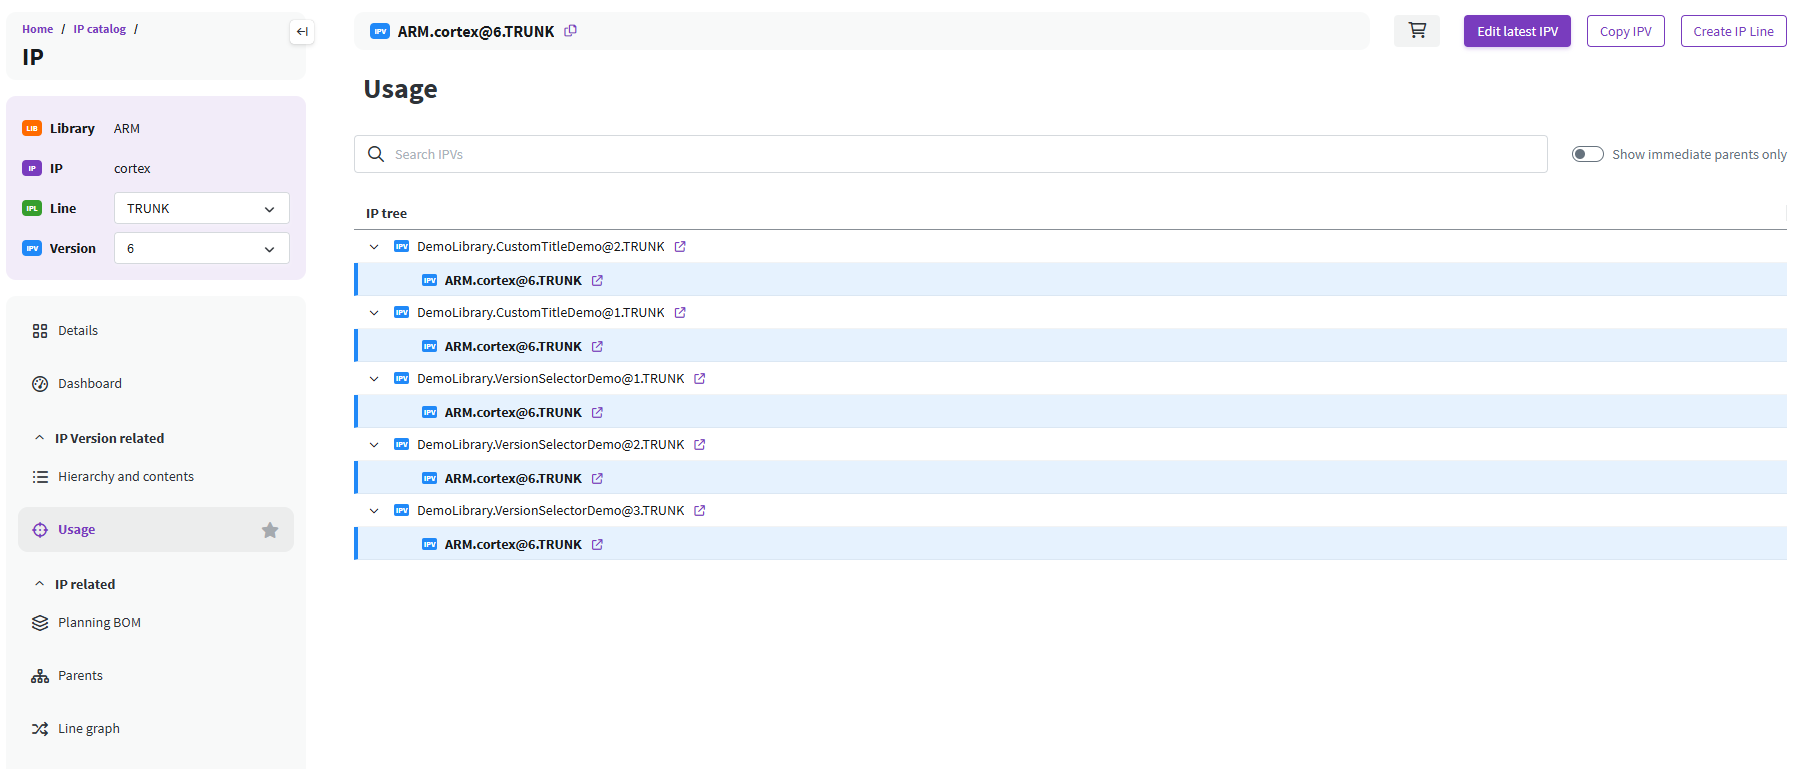Collapse the IP related section
Image resolution: width=1799 pixels, height=769 pixels.
point(40,584)
